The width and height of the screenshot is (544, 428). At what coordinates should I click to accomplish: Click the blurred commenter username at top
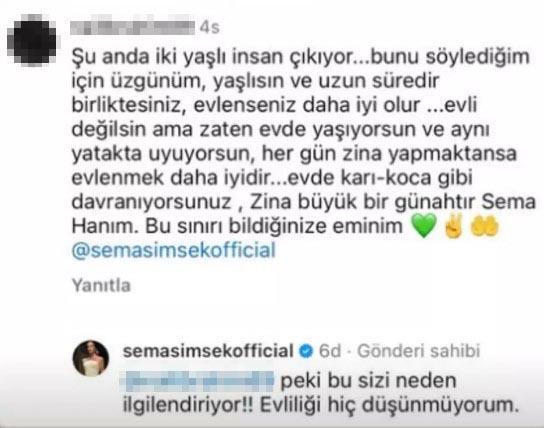(x=132, y=26)
